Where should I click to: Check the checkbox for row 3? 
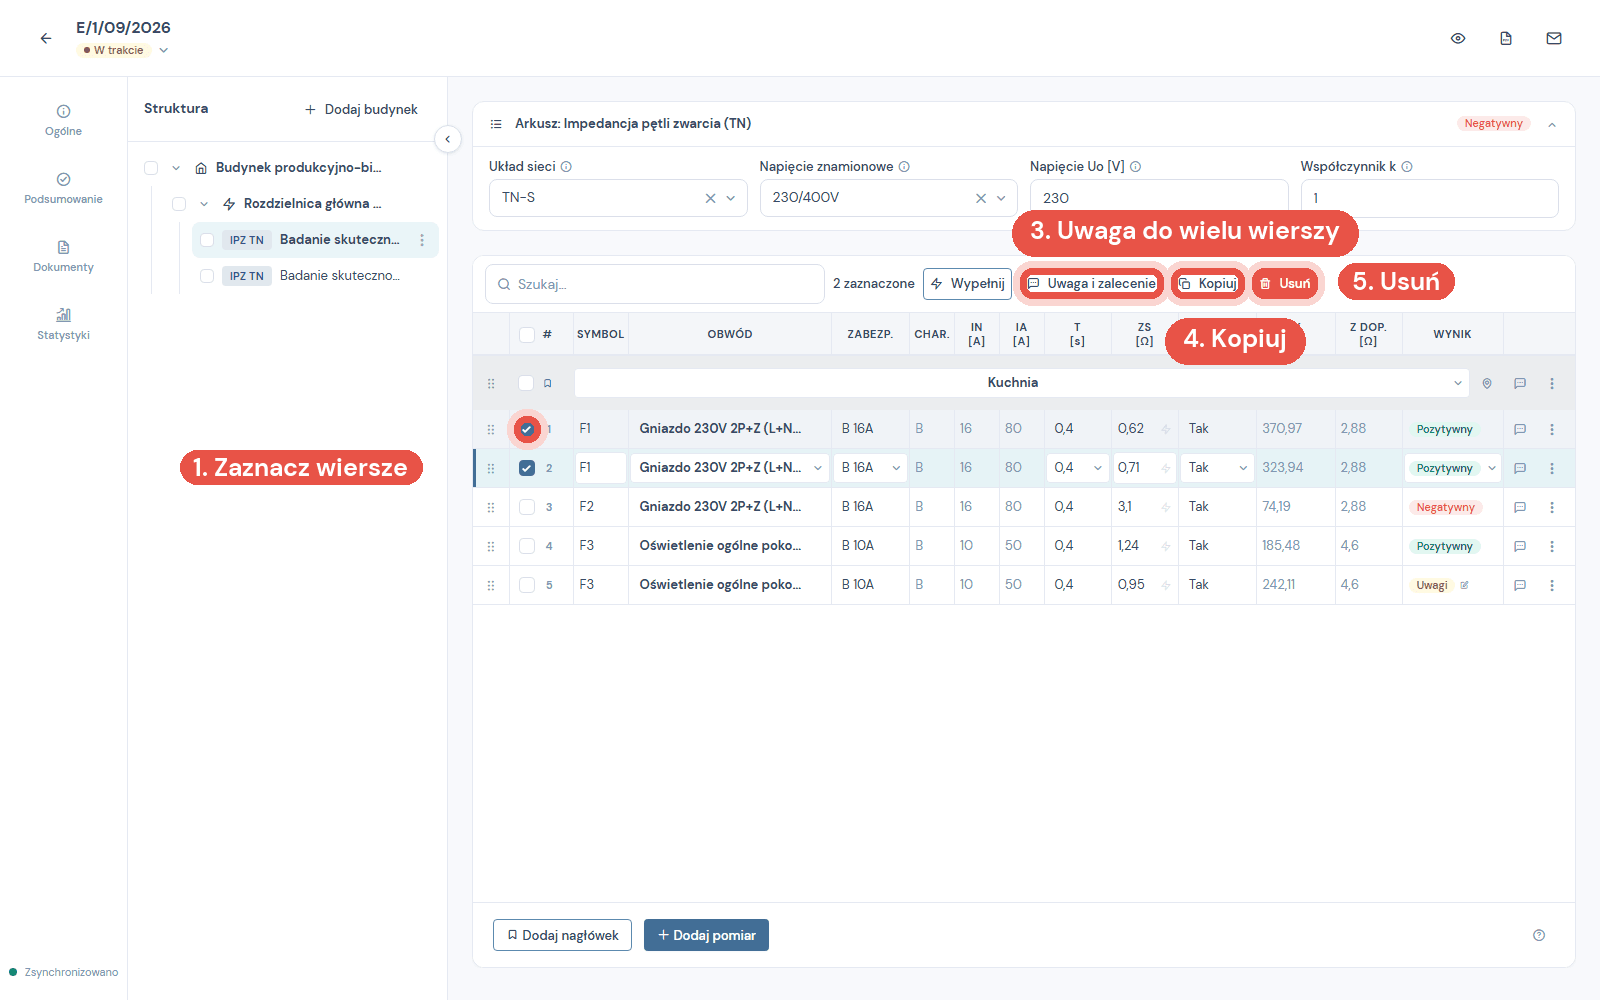point(527,507)
